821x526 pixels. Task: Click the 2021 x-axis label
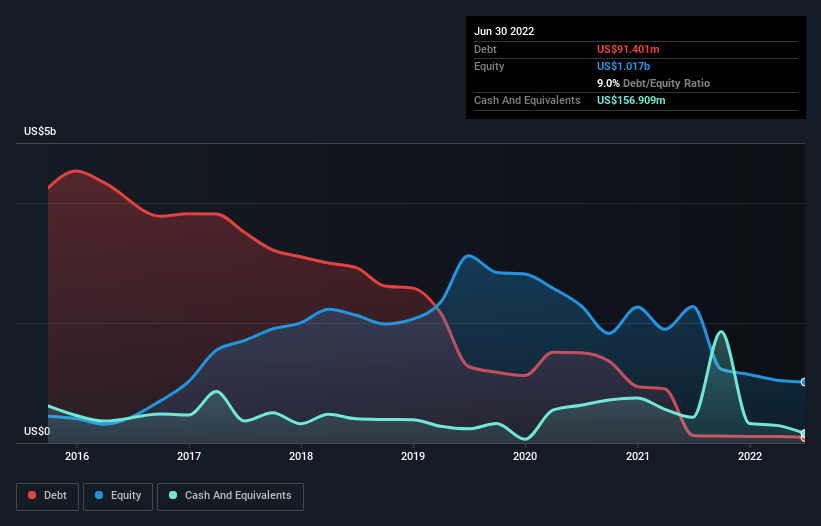click(638, 456)
